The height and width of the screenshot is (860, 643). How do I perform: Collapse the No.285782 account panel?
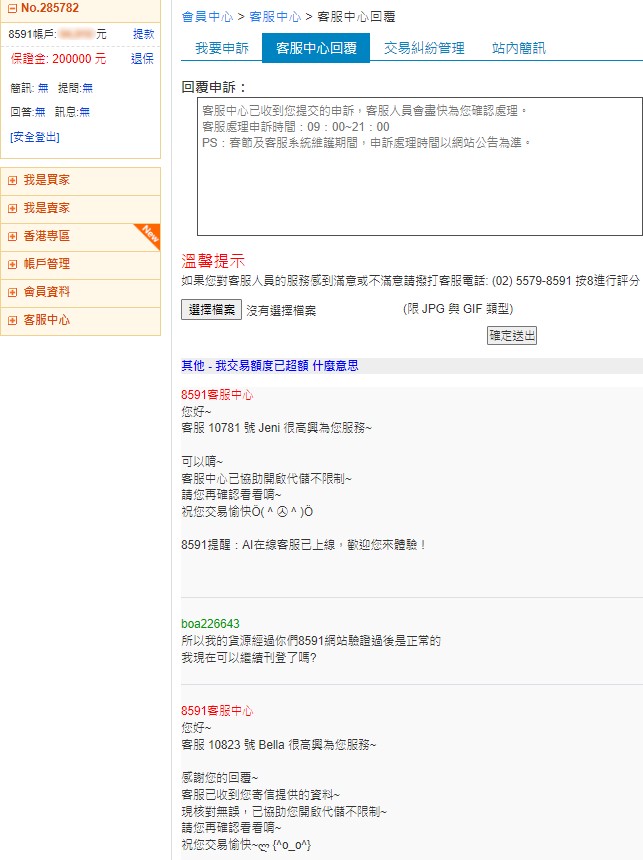tap(13, 9)
